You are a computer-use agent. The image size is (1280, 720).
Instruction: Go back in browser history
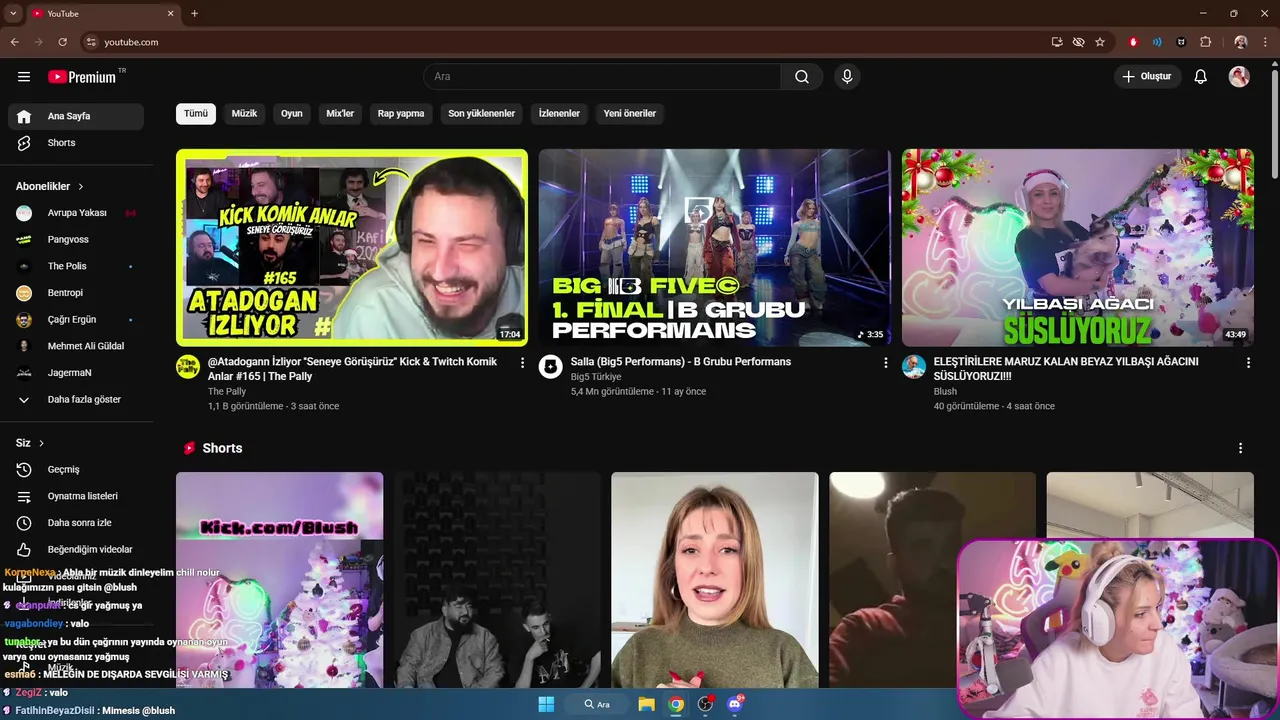[15, 42]
